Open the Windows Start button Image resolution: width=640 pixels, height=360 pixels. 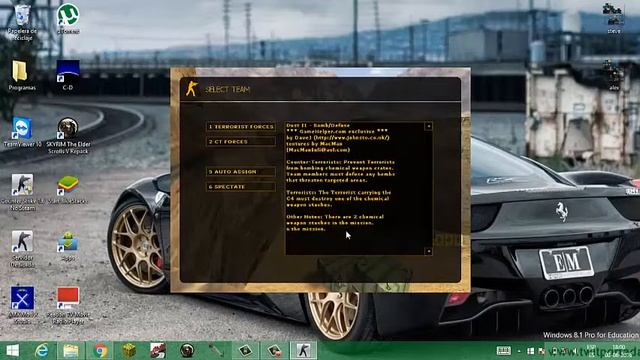coord(12,351)
